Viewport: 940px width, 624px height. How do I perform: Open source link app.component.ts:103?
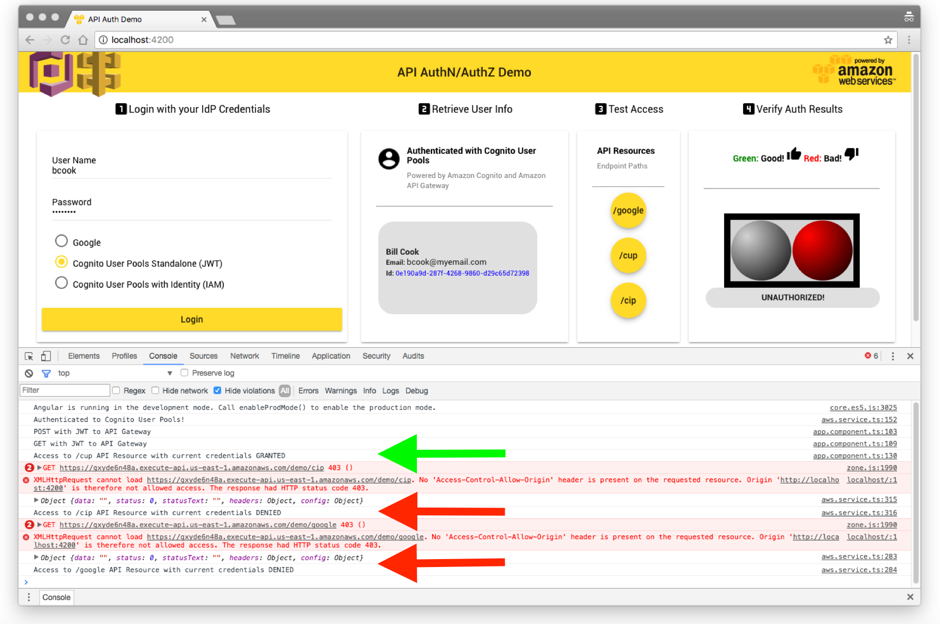[855, 432]
